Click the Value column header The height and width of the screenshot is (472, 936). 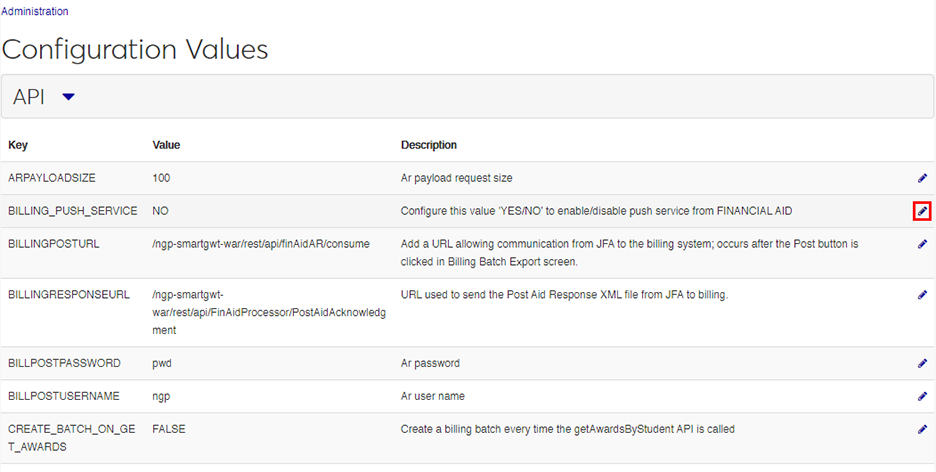tap(166, 145)
